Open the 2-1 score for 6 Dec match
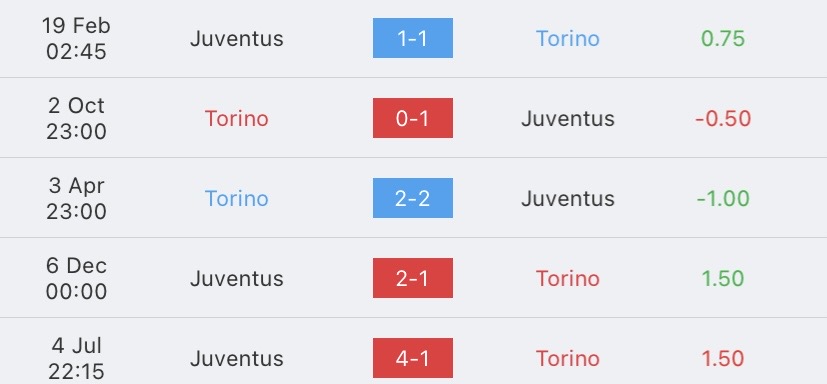Image resolution: width=827 pixels, height=384 pixels. coord(412,278)
